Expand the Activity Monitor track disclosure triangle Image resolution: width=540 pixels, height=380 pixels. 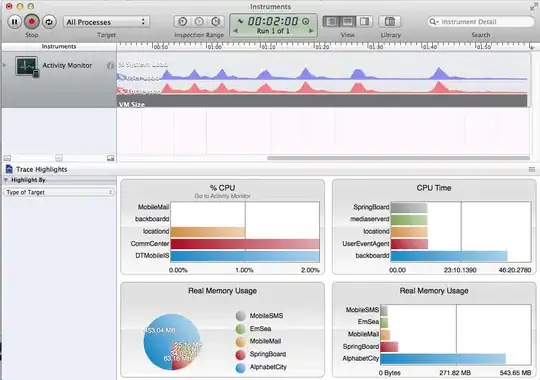tap(4, 65)
